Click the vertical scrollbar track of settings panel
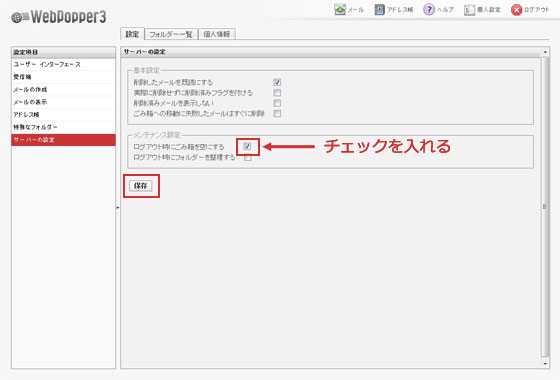 point(545,207)
